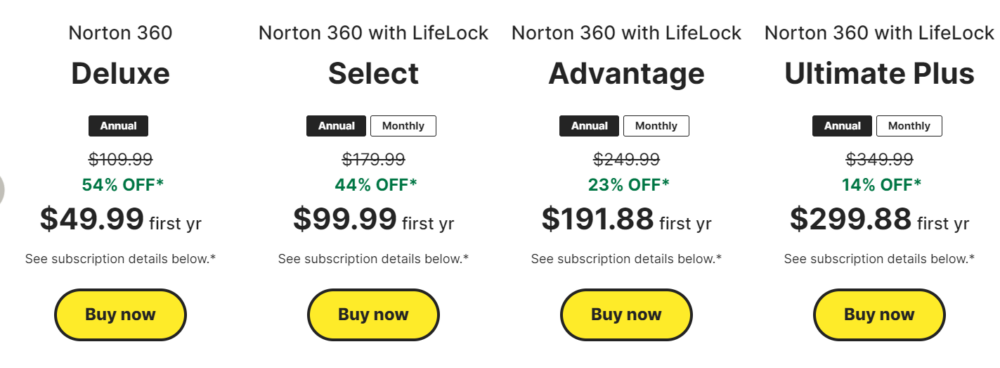Click the partial circle at left edge
This screenshot has height=368, width=1000.
pyautogui.click(x=2, y=189)
